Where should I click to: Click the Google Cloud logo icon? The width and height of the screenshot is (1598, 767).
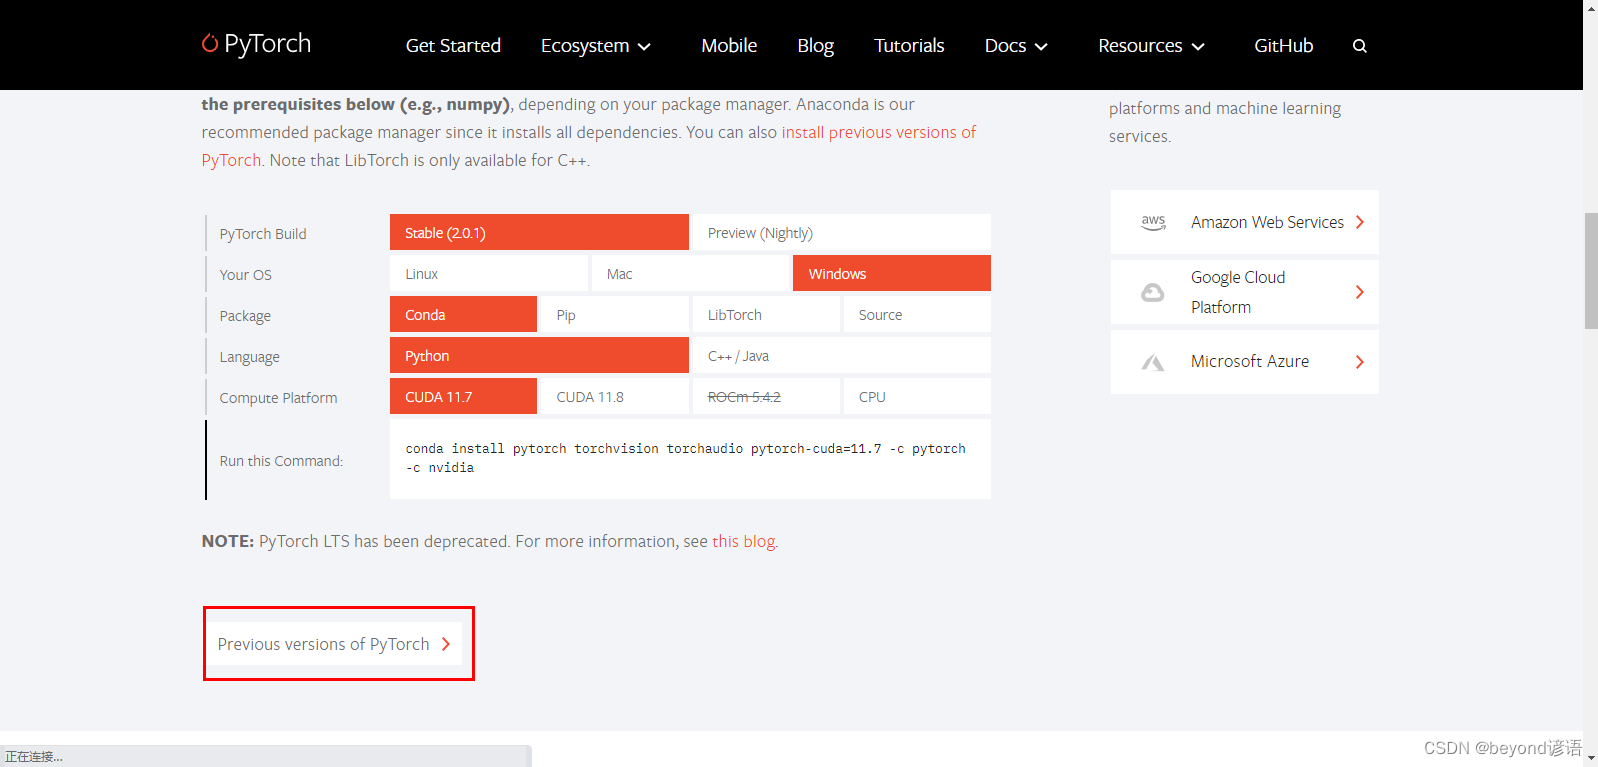tap(1153, 292)
